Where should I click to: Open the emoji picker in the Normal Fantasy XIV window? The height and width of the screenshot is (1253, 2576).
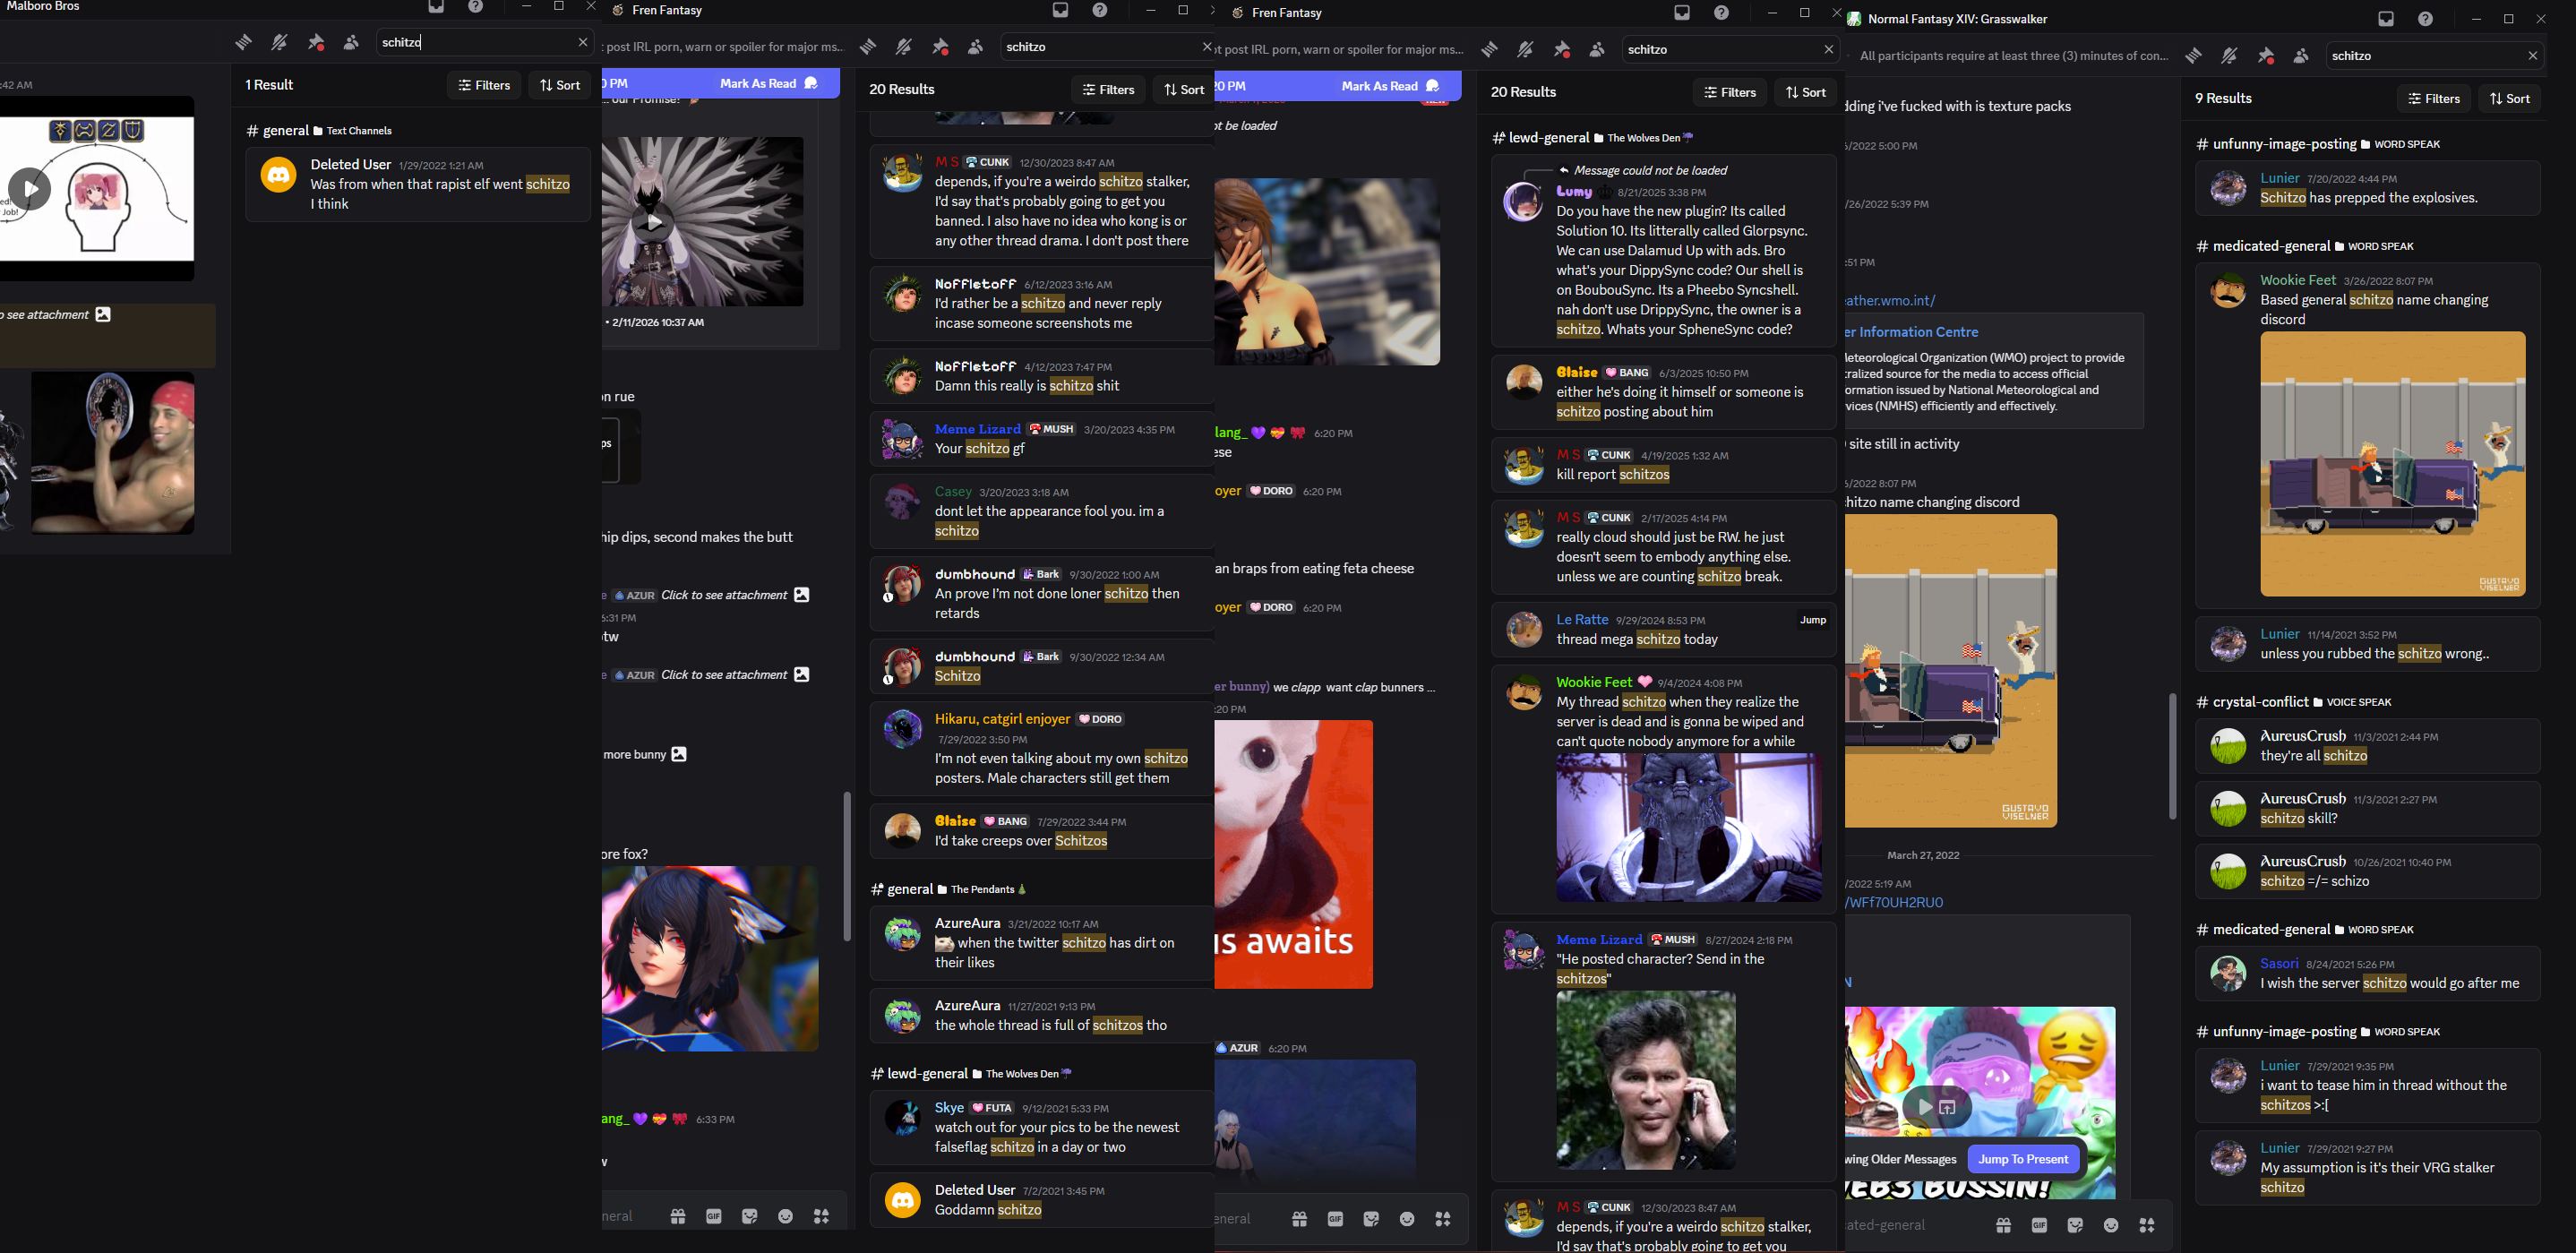click(x=2111, y=1225)
